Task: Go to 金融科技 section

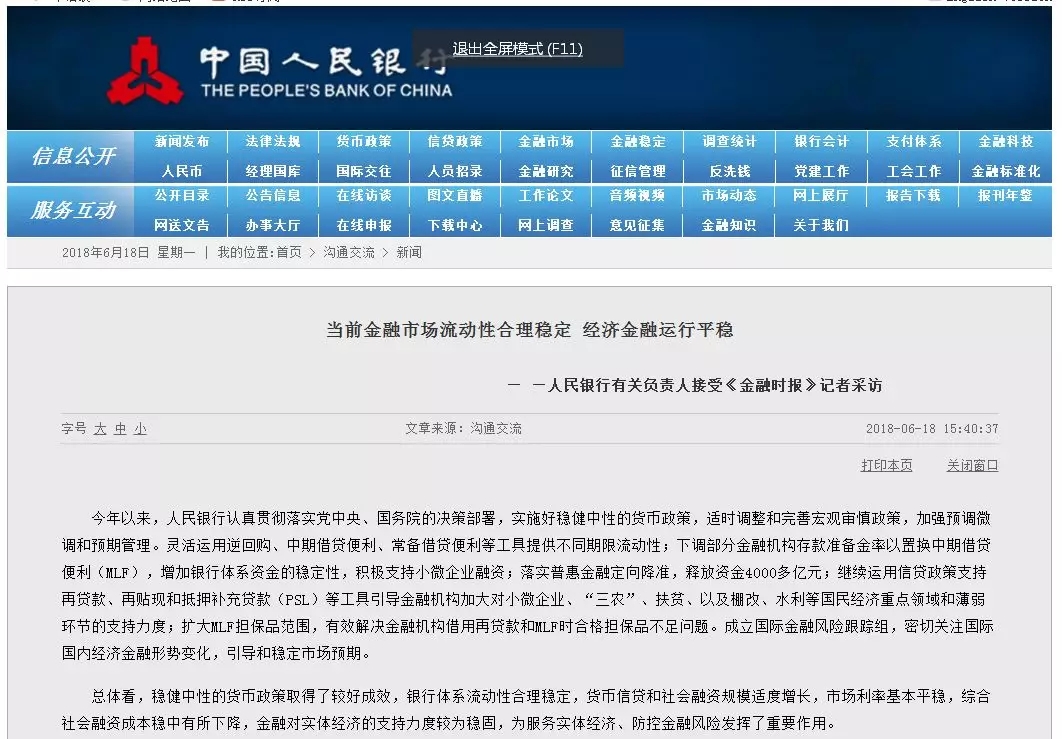Action: click(x=1006, y=142)
